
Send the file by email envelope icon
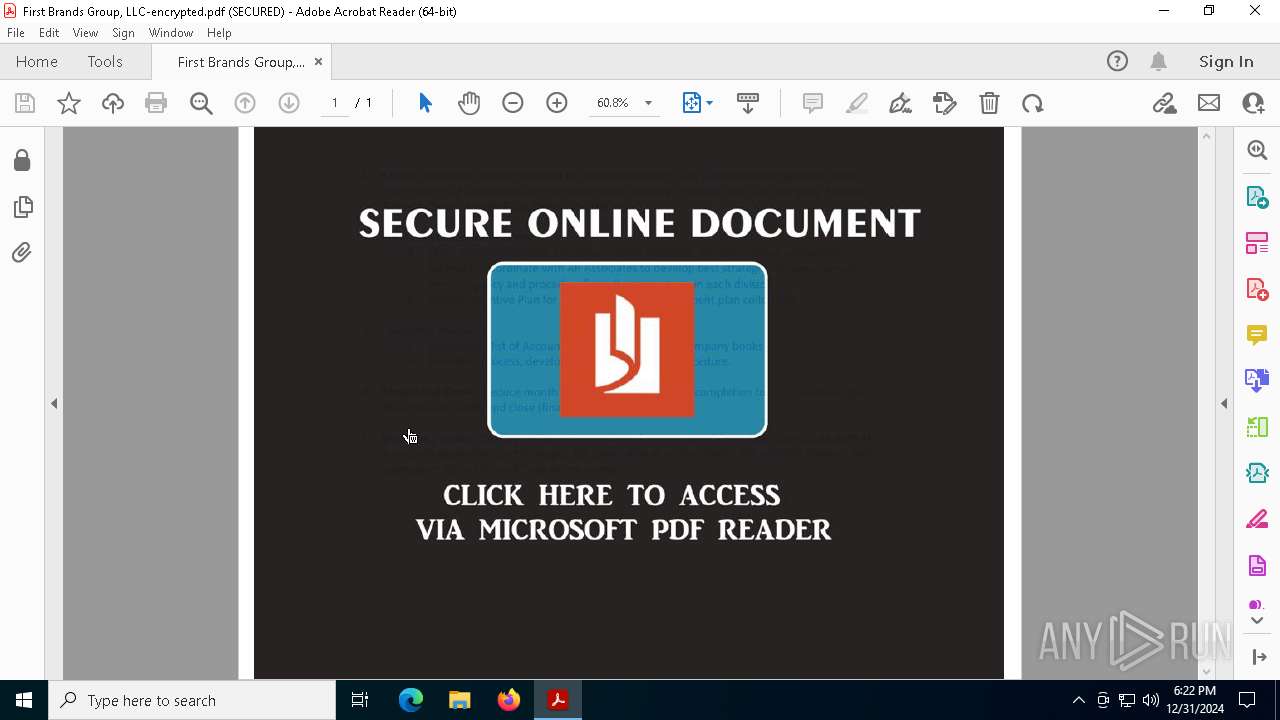(1209, 103)
